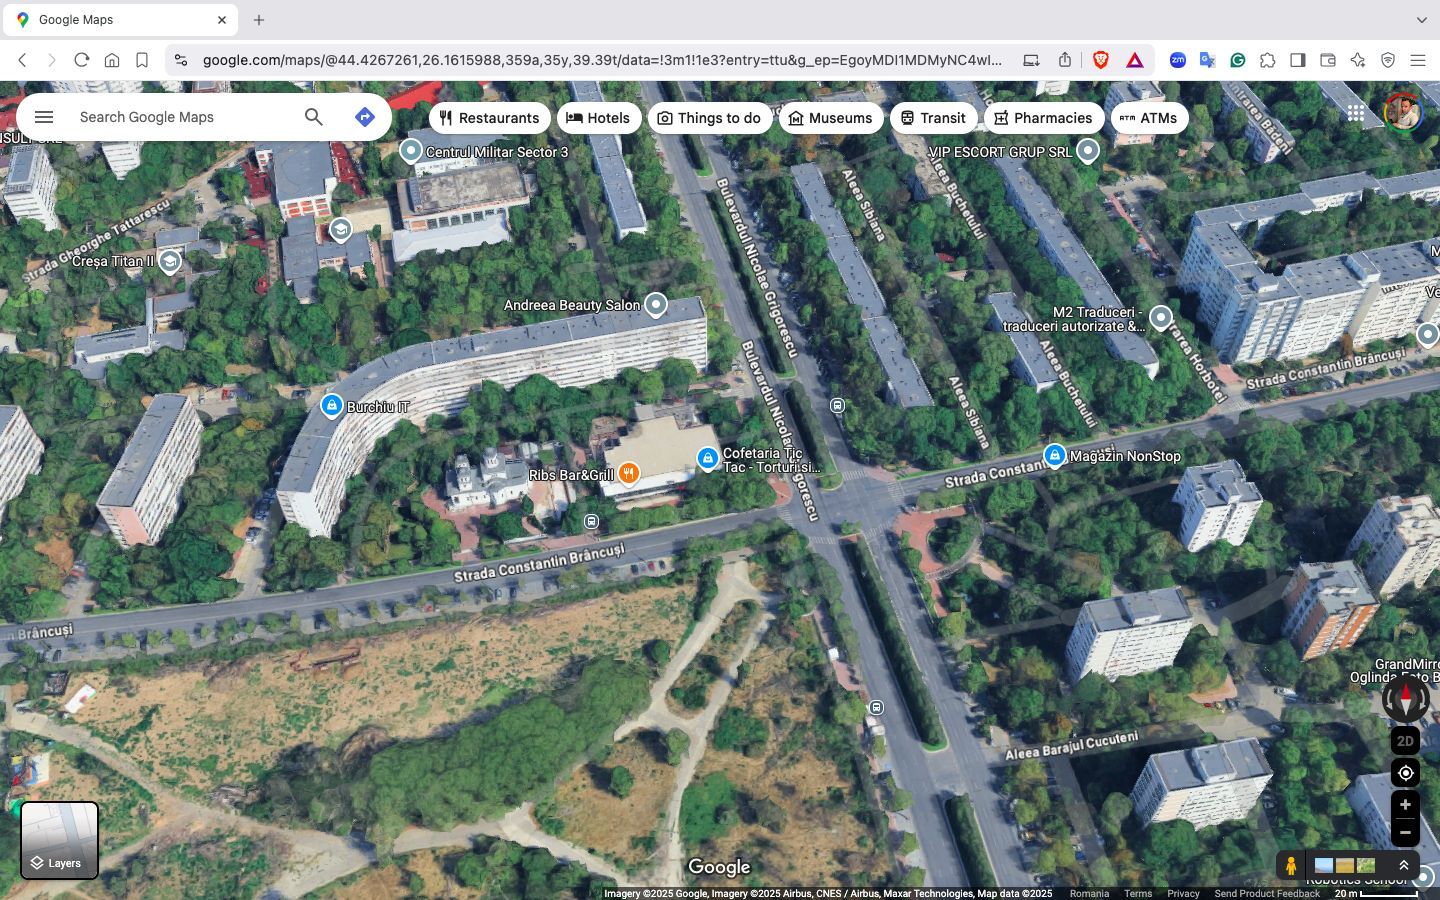
Task: Open the Google apps grid icon
Action: (1356, 113)
